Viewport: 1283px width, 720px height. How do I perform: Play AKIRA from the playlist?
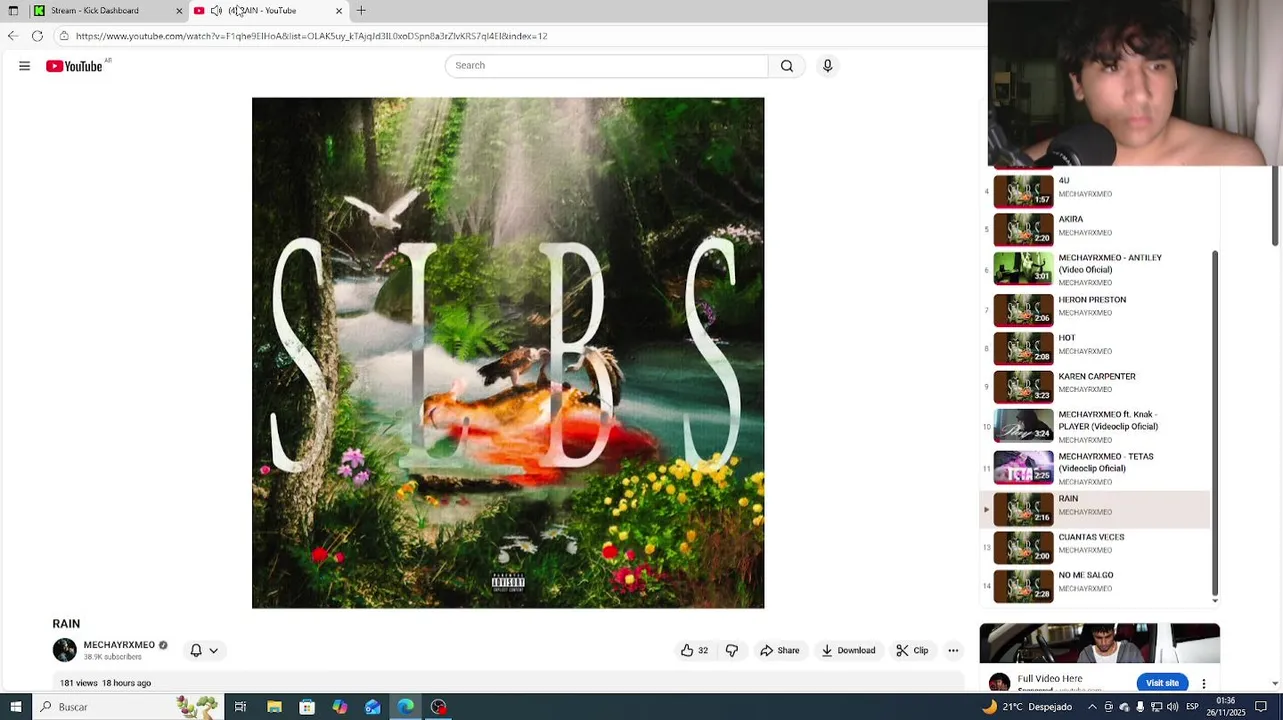pyautogui.click(x=1095, y=228)
